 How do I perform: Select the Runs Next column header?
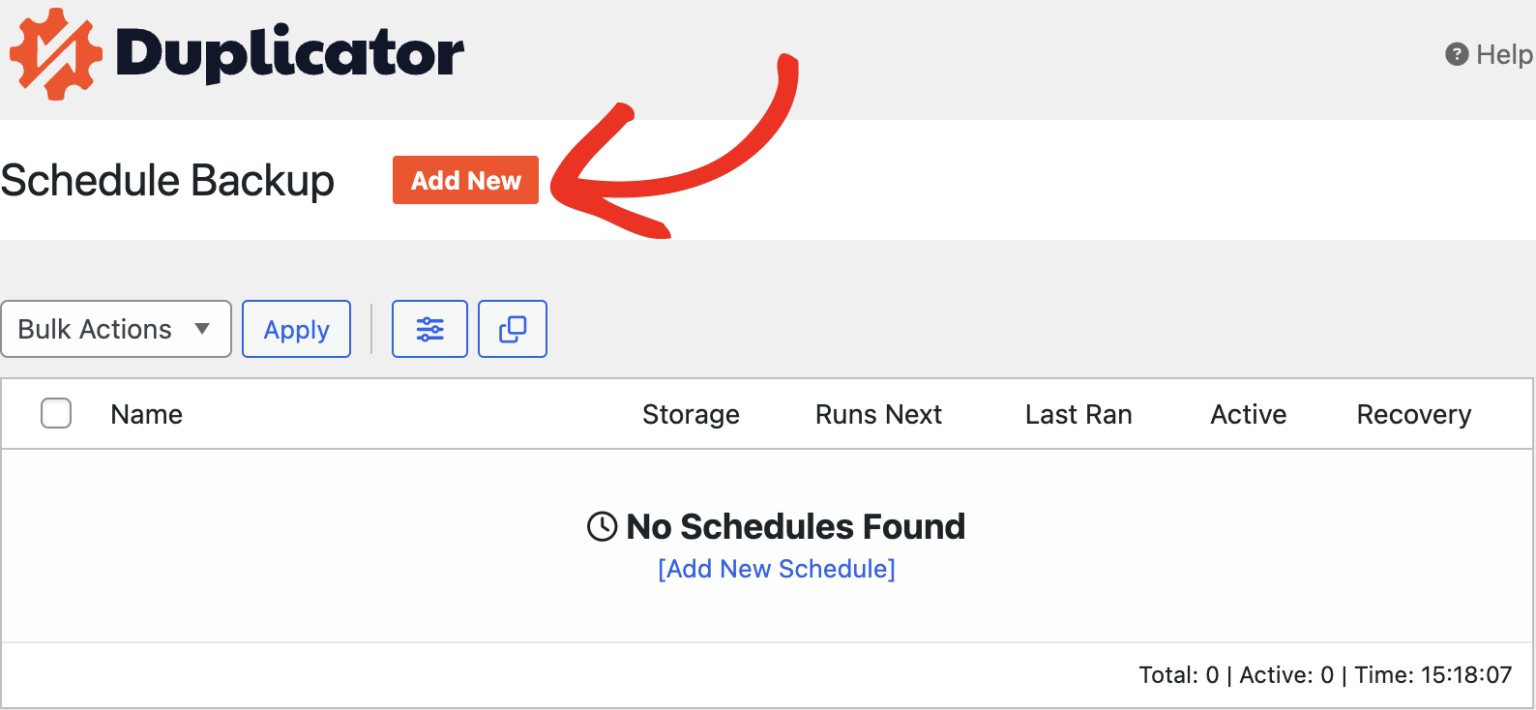point(878,413)
